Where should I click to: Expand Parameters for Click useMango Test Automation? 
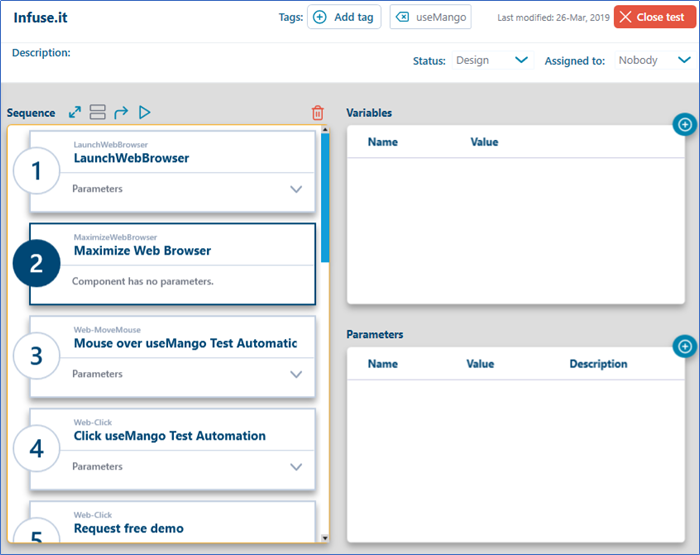point(296,467)
